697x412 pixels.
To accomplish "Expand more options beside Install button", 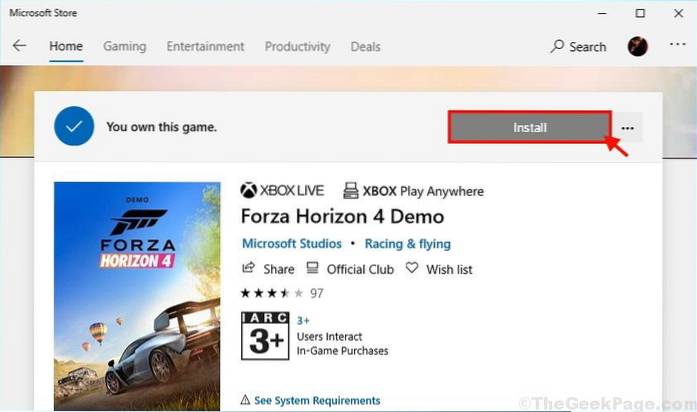I will (628, 128).
